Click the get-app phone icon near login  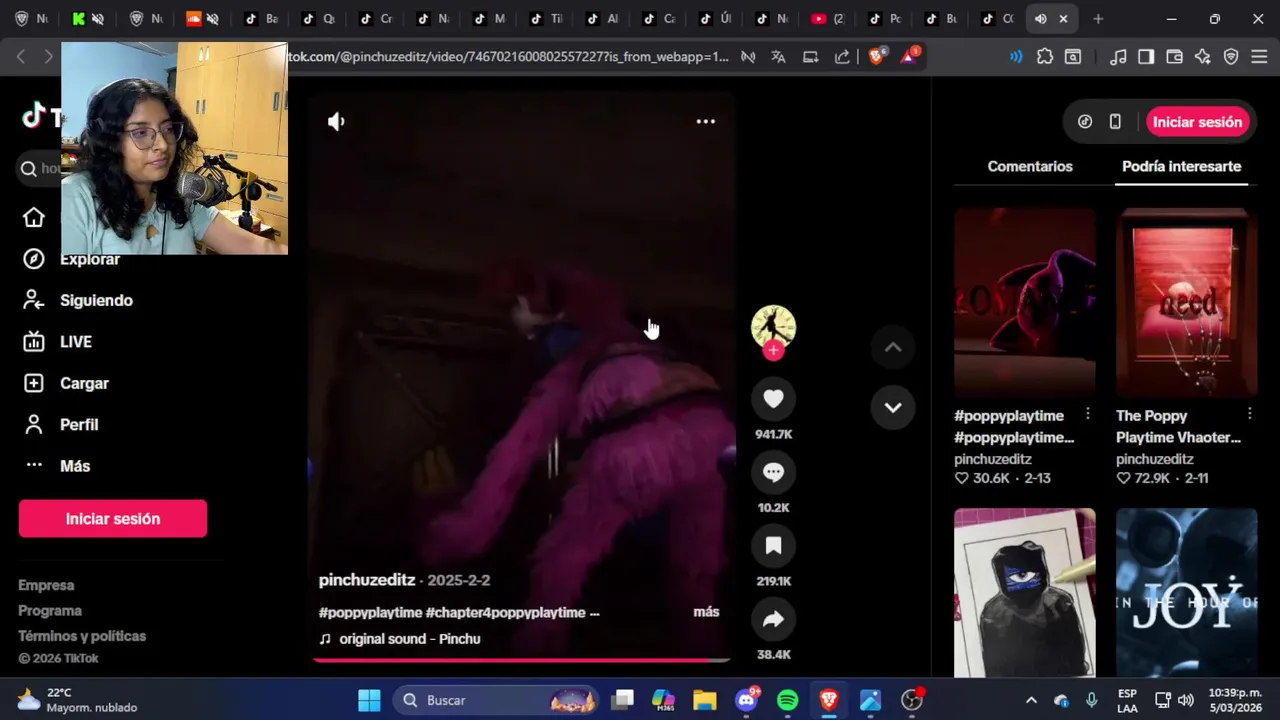click(1115, 122)
